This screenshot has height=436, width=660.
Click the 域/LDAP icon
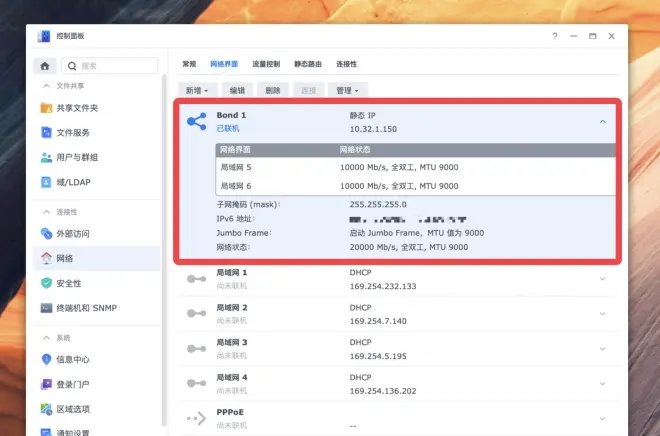tap(46, 182)
